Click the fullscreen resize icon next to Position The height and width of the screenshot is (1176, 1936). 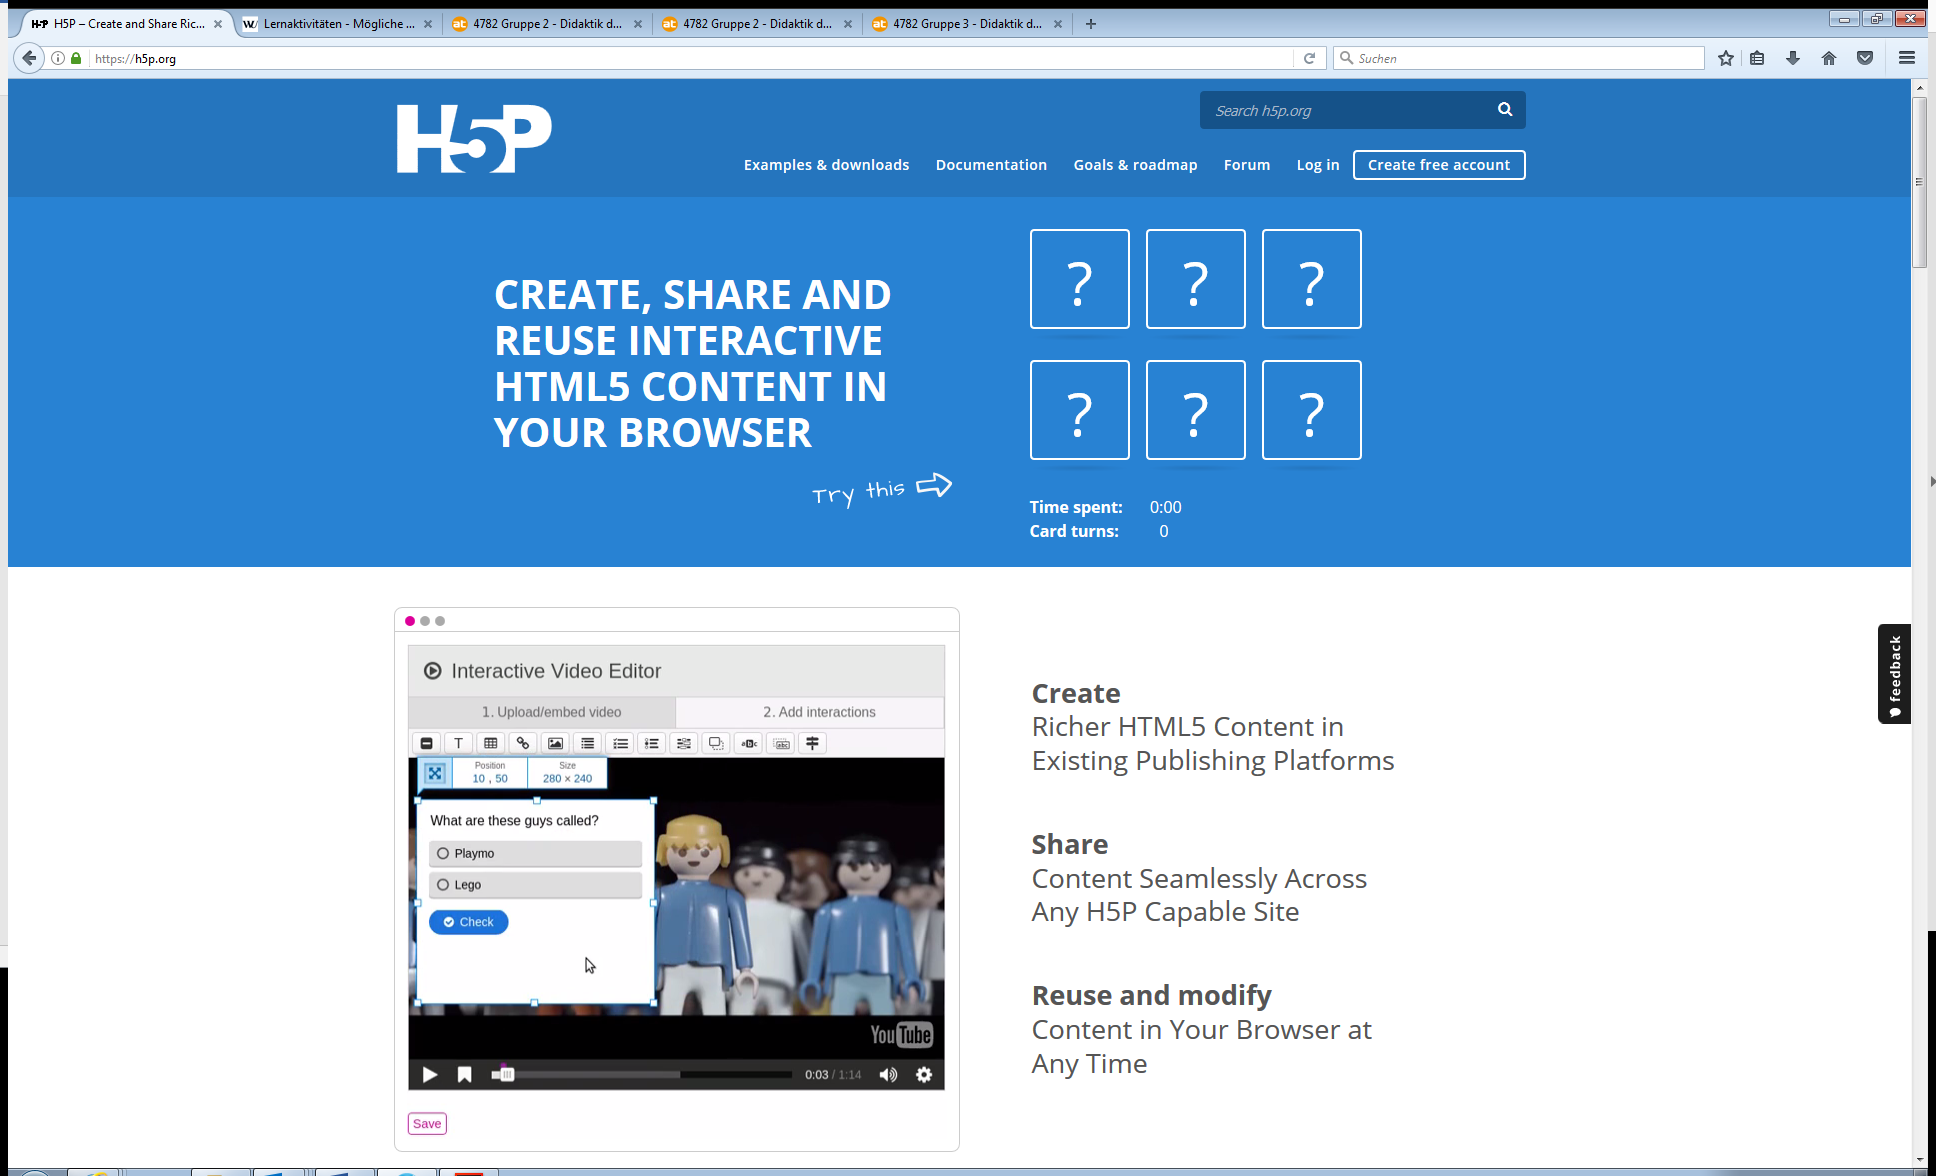coord(435,773)
